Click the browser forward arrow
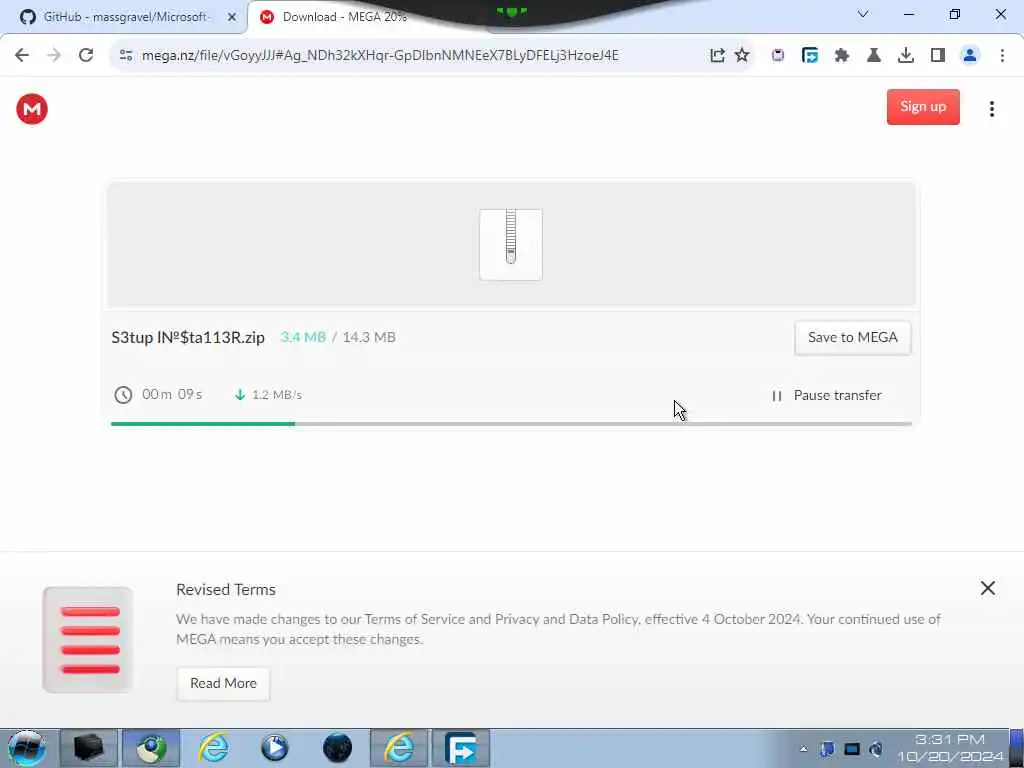 tap(54, 55)
